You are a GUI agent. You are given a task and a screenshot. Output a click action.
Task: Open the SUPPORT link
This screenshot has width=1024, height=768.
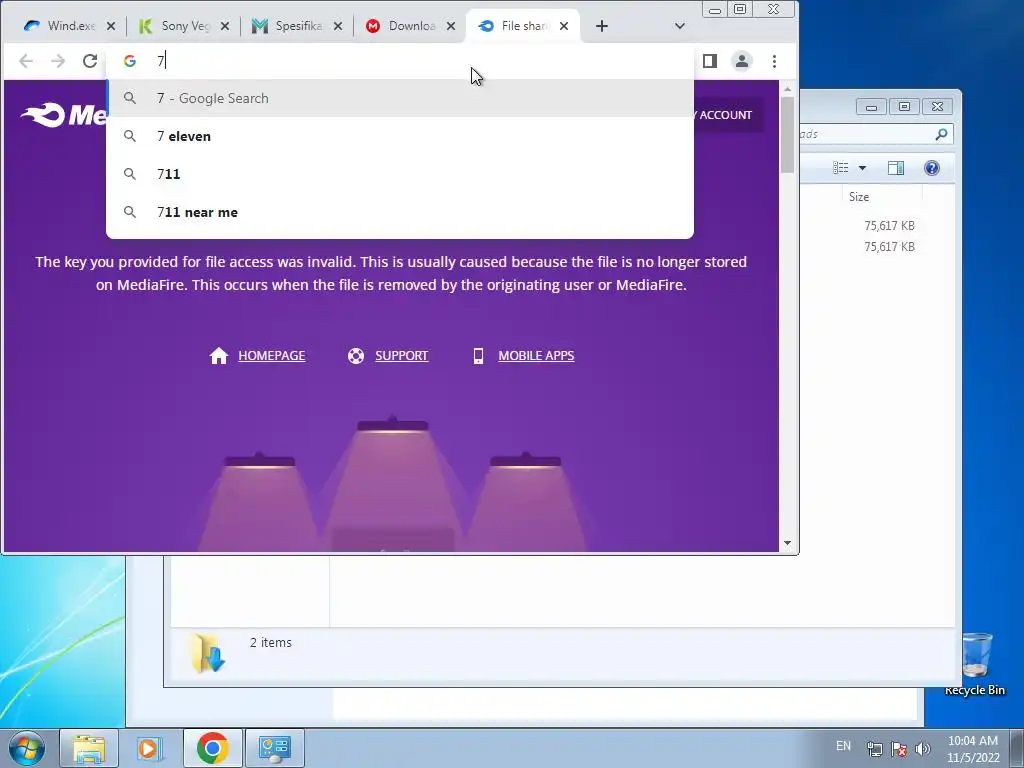click(402, 355)
